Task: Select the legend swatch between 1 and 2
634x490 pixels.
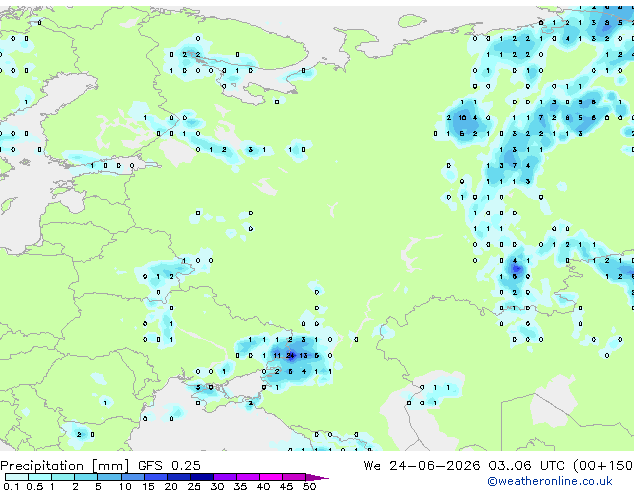Action: [63, 477]
